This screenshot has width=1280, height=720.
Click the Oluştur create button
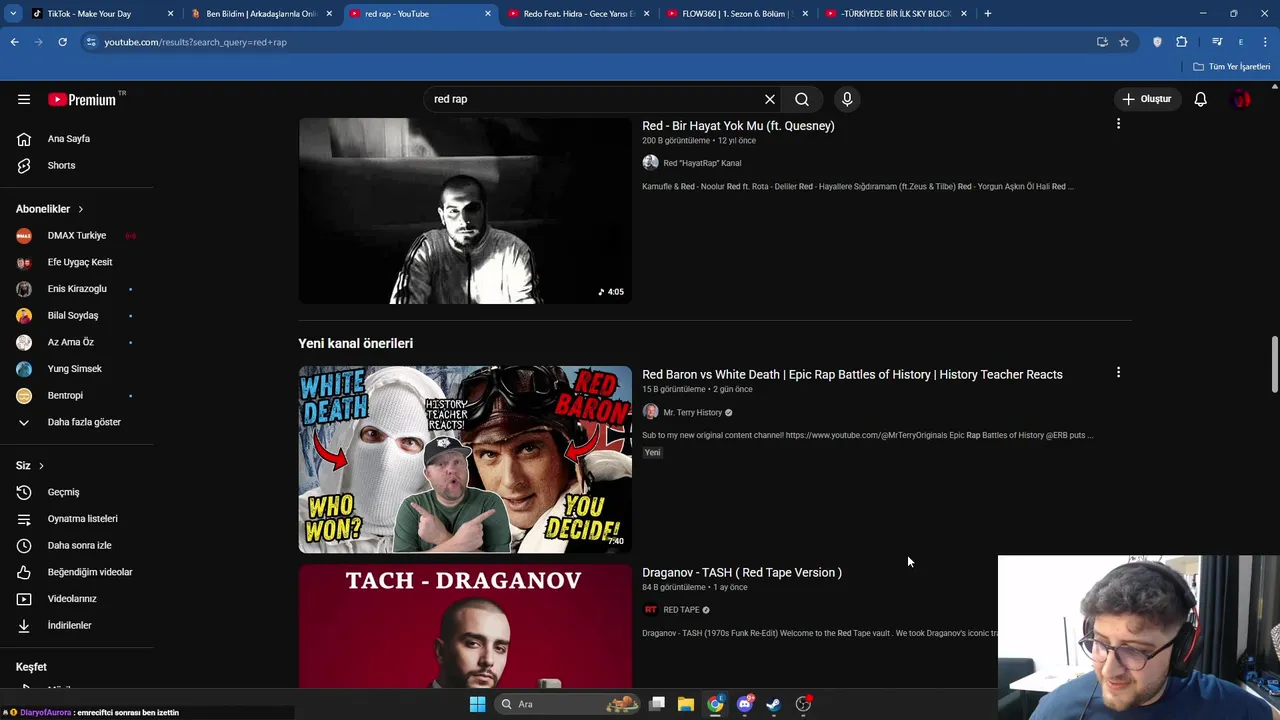(1146, 99)
